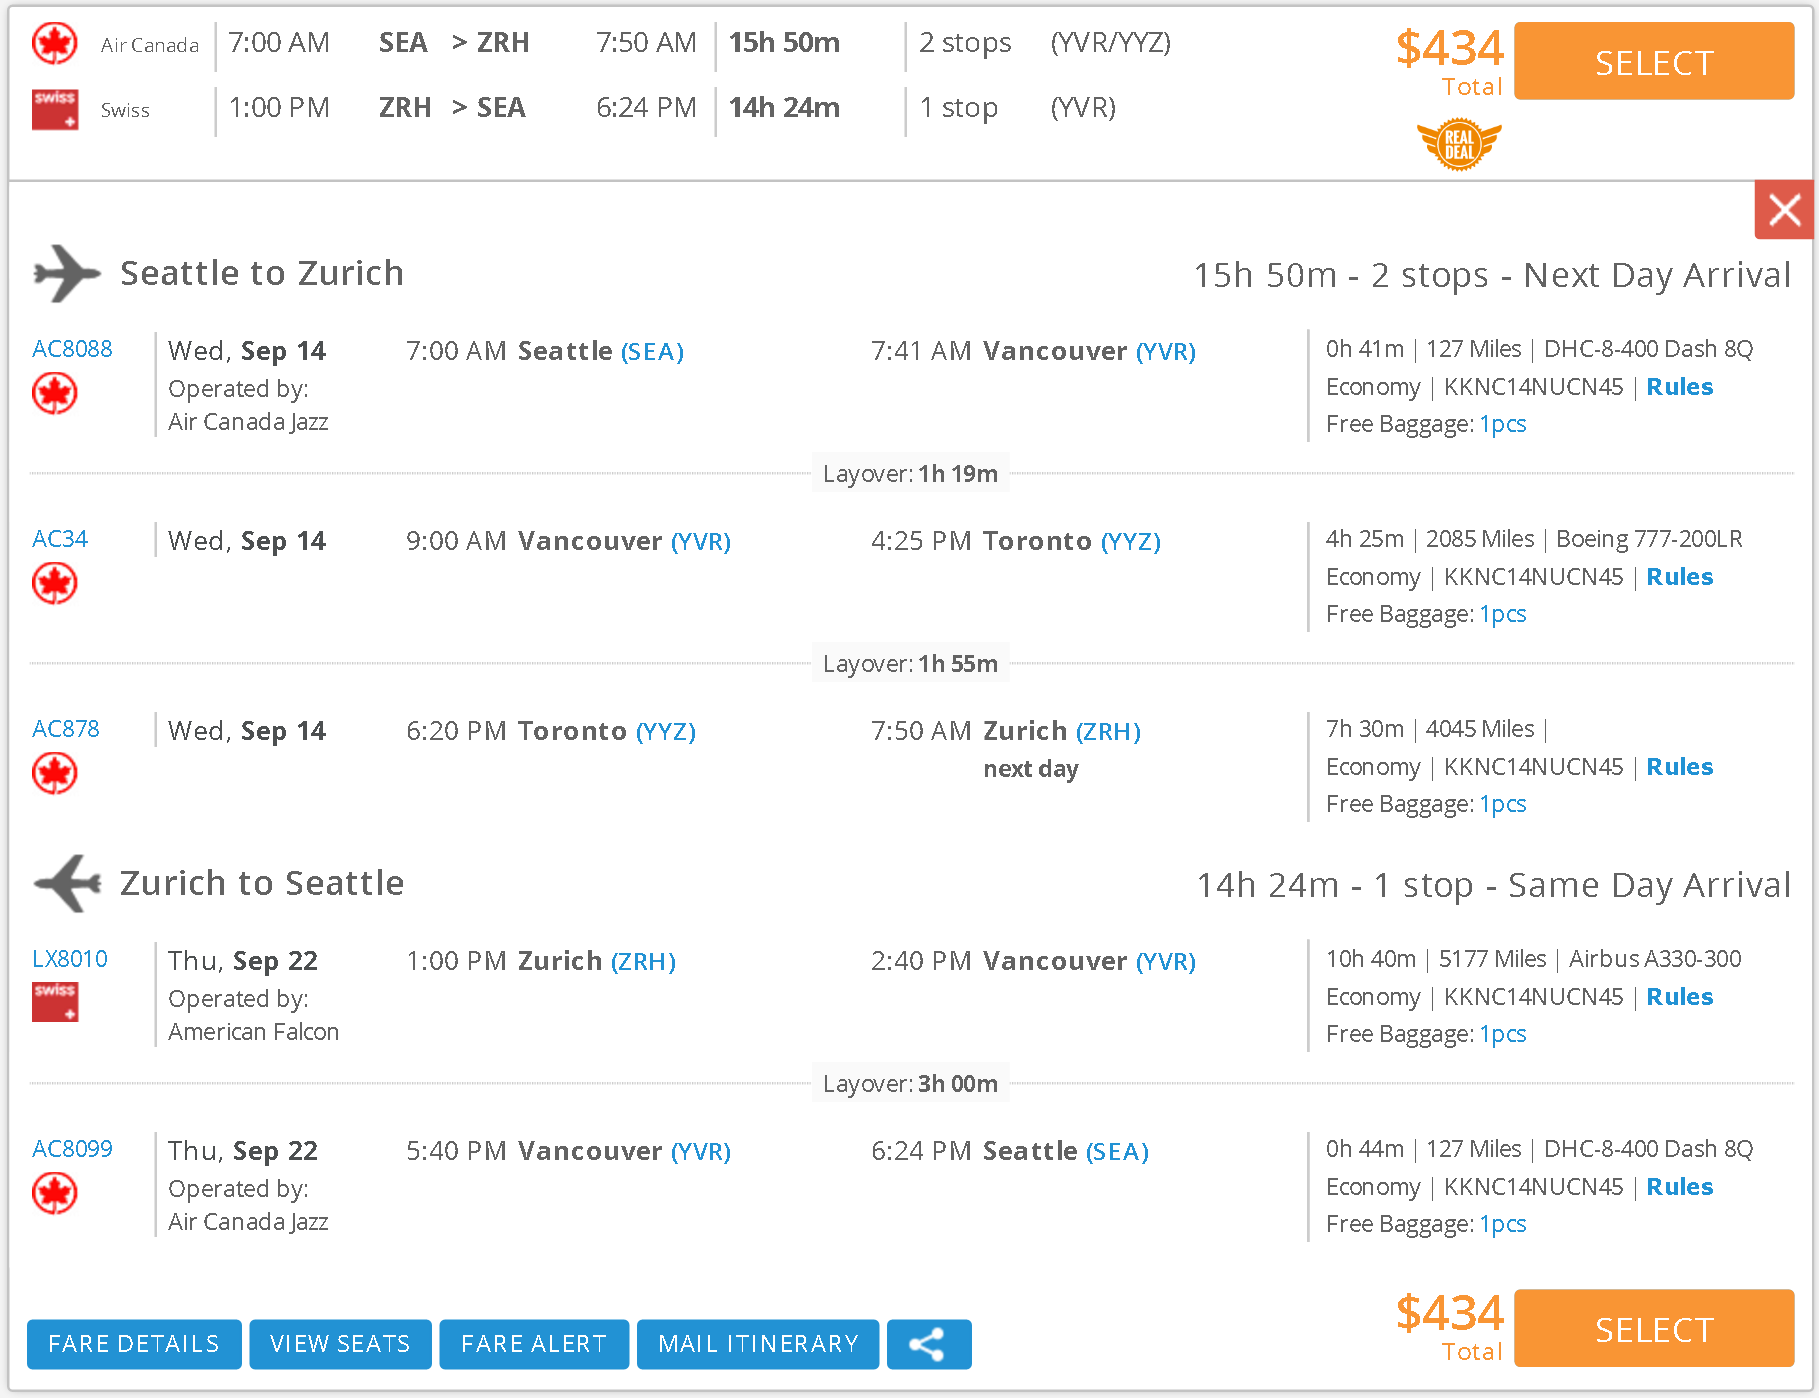Image resolution: width=1819 pixels, height=1398 pixels.
Task: View Rules for the AC878 flight
Action: (x=1679, y=767)
